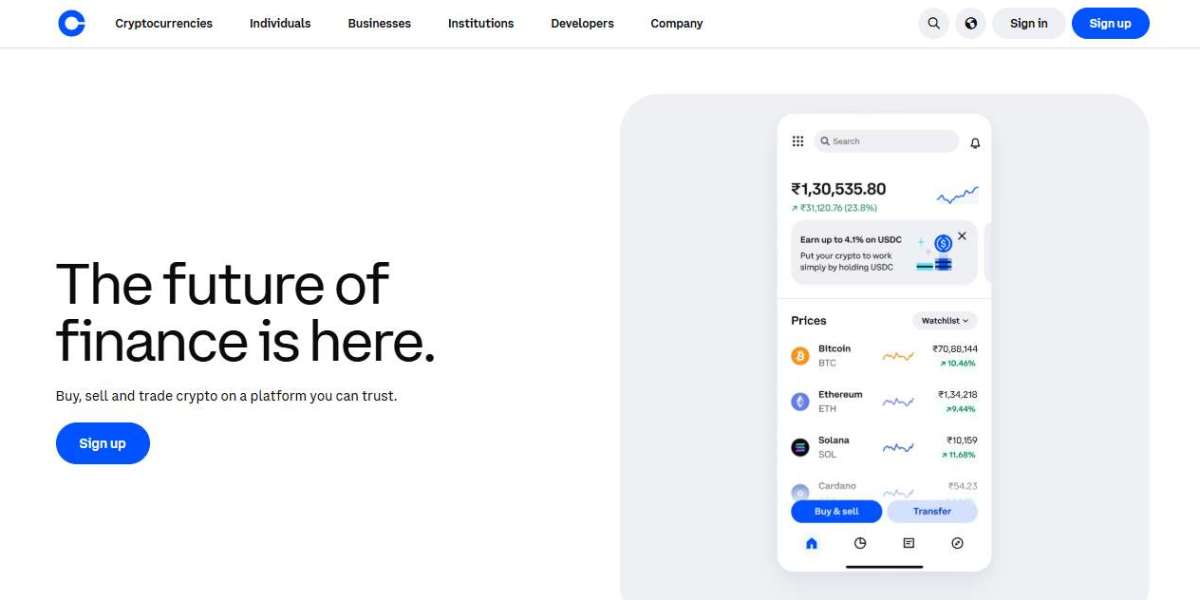Open the search magnifier icon in header
The height and width of the screenshot is (600, 1200).
click(x=933, y=23)
